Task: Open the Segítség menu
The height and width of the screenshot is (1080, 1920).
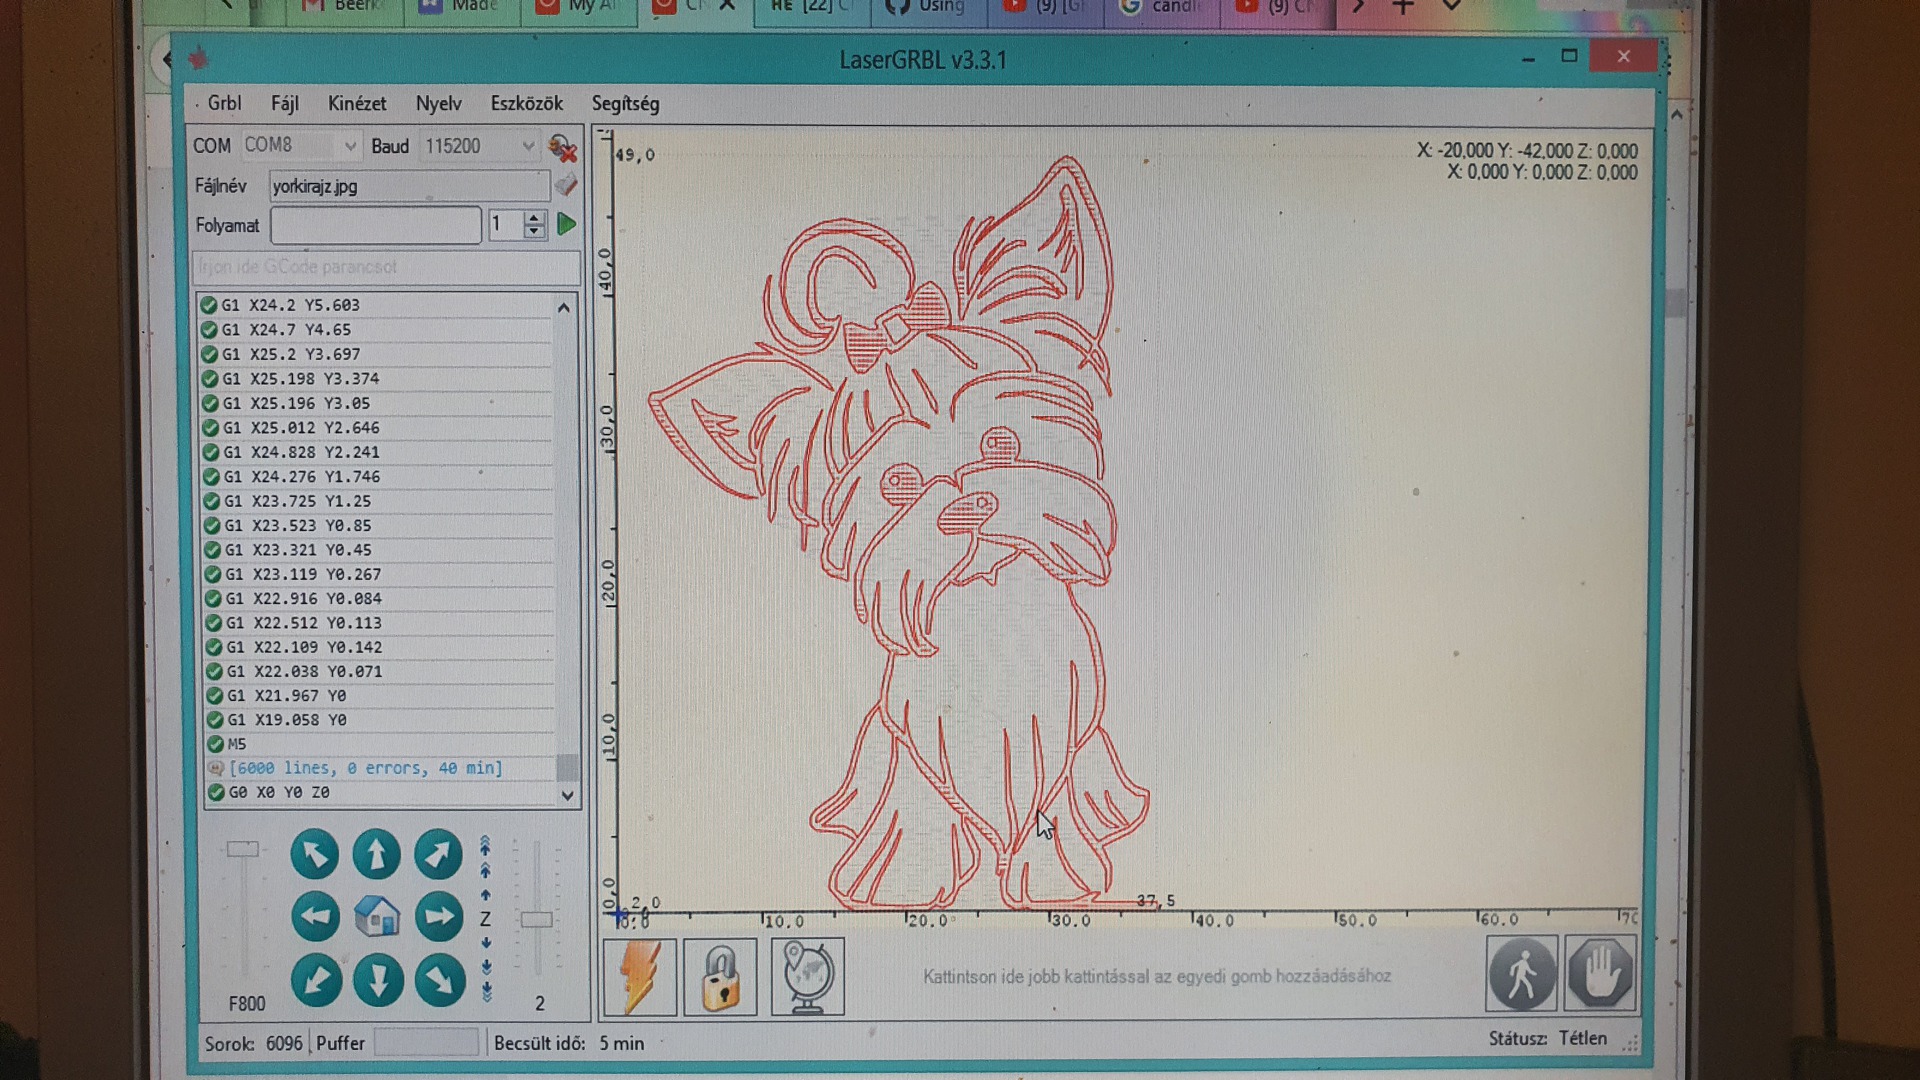Action: click(x=625, y=103)
